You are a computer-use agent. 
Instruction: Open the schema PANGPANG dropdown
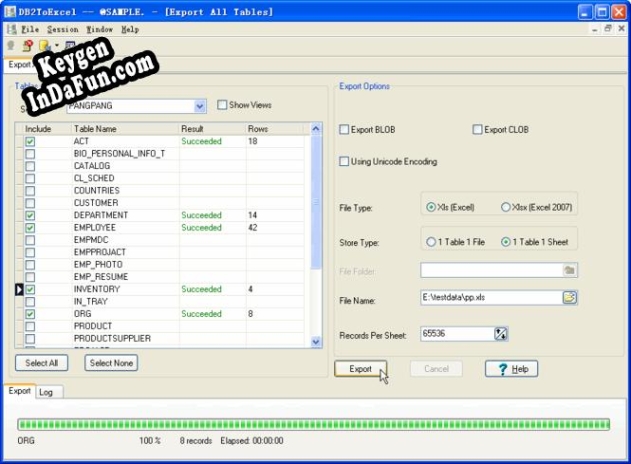(200, 106)
